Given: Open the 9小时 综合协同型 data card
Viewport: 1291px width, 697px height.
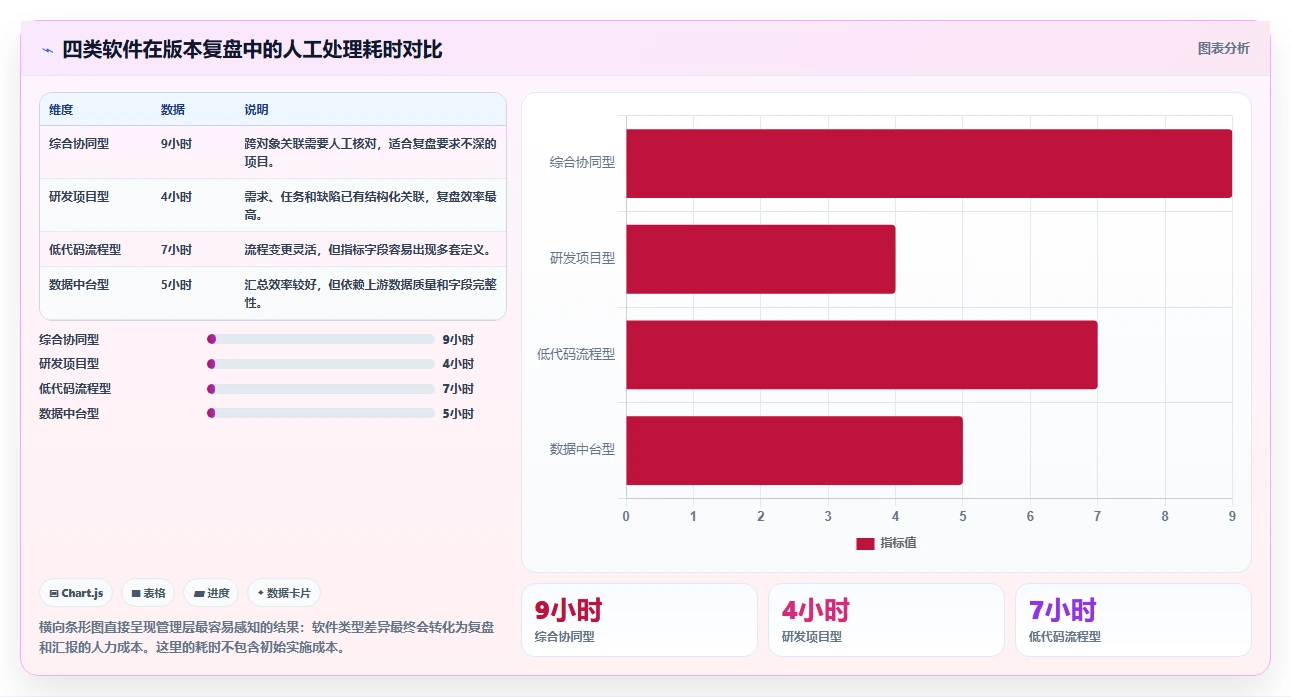Looking at the screenshot, I should 639,620.
